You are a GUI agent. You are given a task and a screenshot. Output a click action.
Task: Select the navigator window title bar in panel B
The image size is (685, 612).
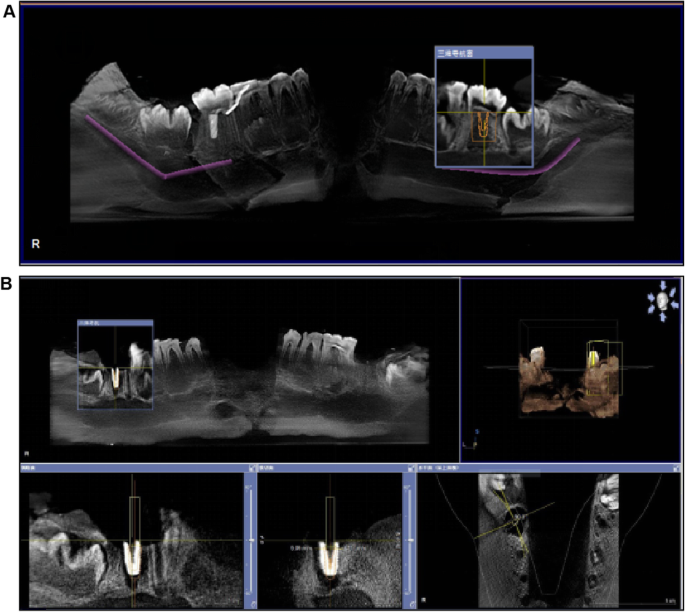click(x=115, y=323)
